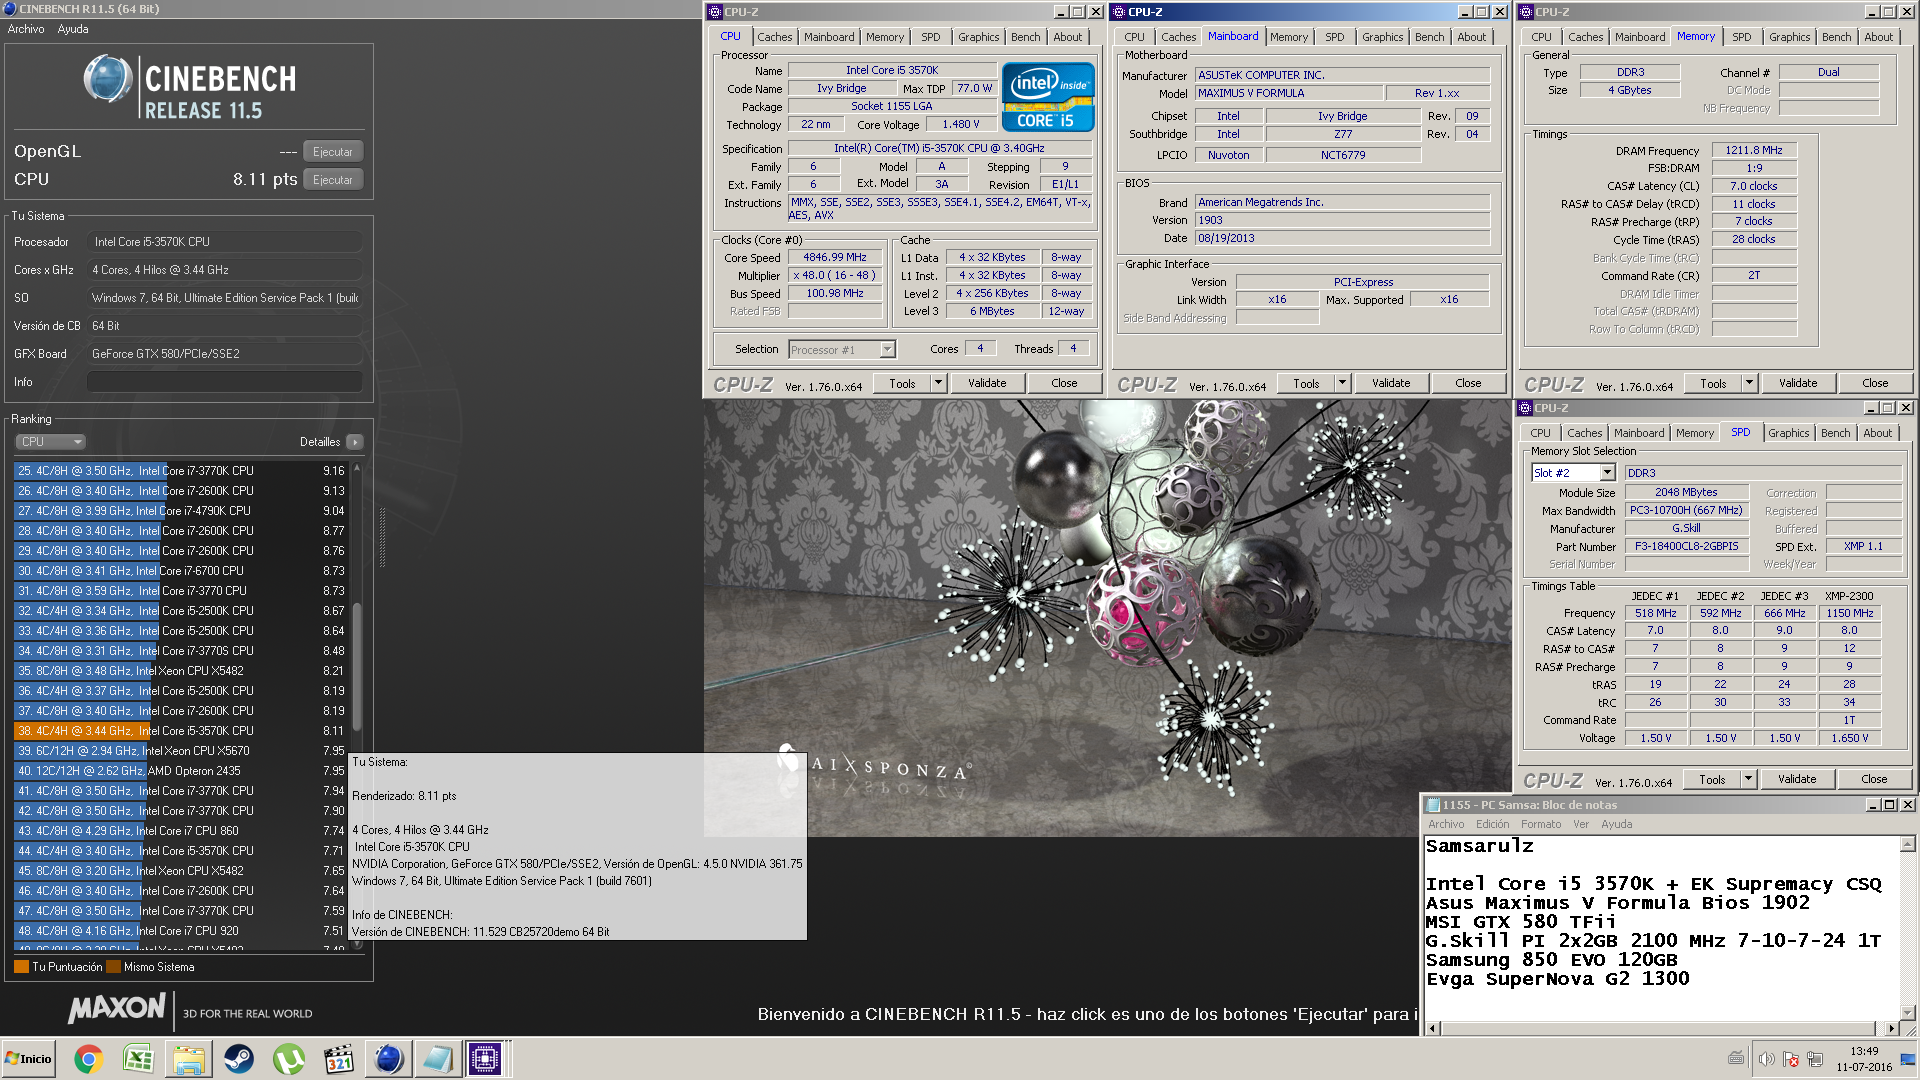Open Media Player Classic taskbar icon

pyautogui.click(x=339, y=1059)
